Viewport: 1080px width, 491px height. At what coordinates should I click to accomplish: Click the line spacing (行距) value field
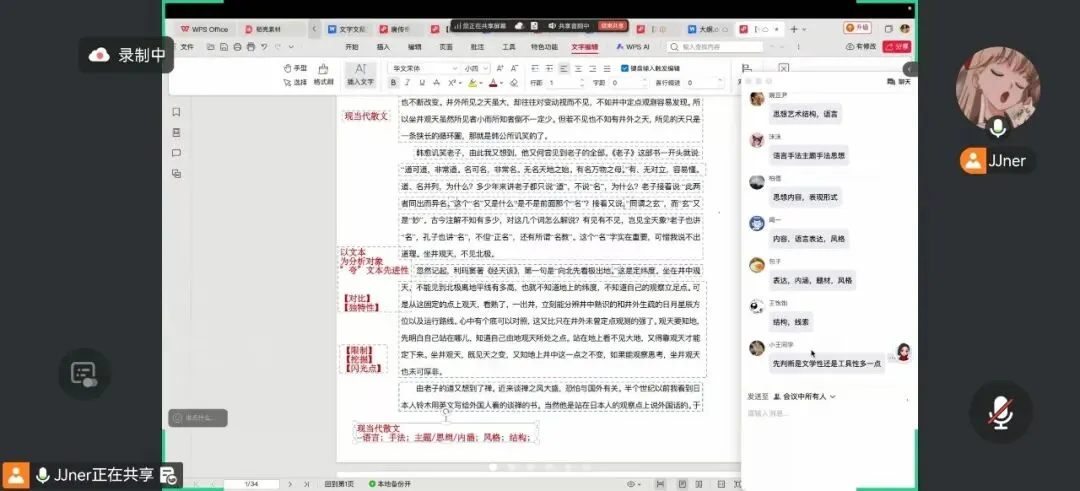(565, 83)
